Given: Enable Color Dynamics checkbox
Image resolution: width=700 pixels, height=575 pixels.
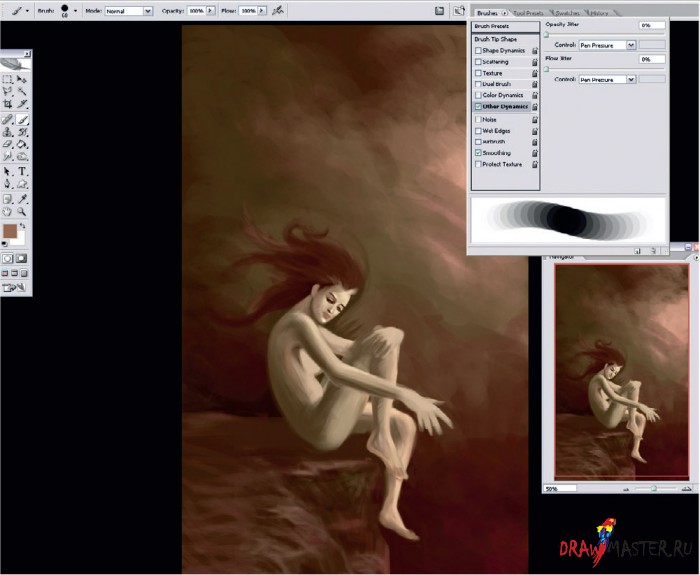Looking at the screenshot, I should 478,95.
